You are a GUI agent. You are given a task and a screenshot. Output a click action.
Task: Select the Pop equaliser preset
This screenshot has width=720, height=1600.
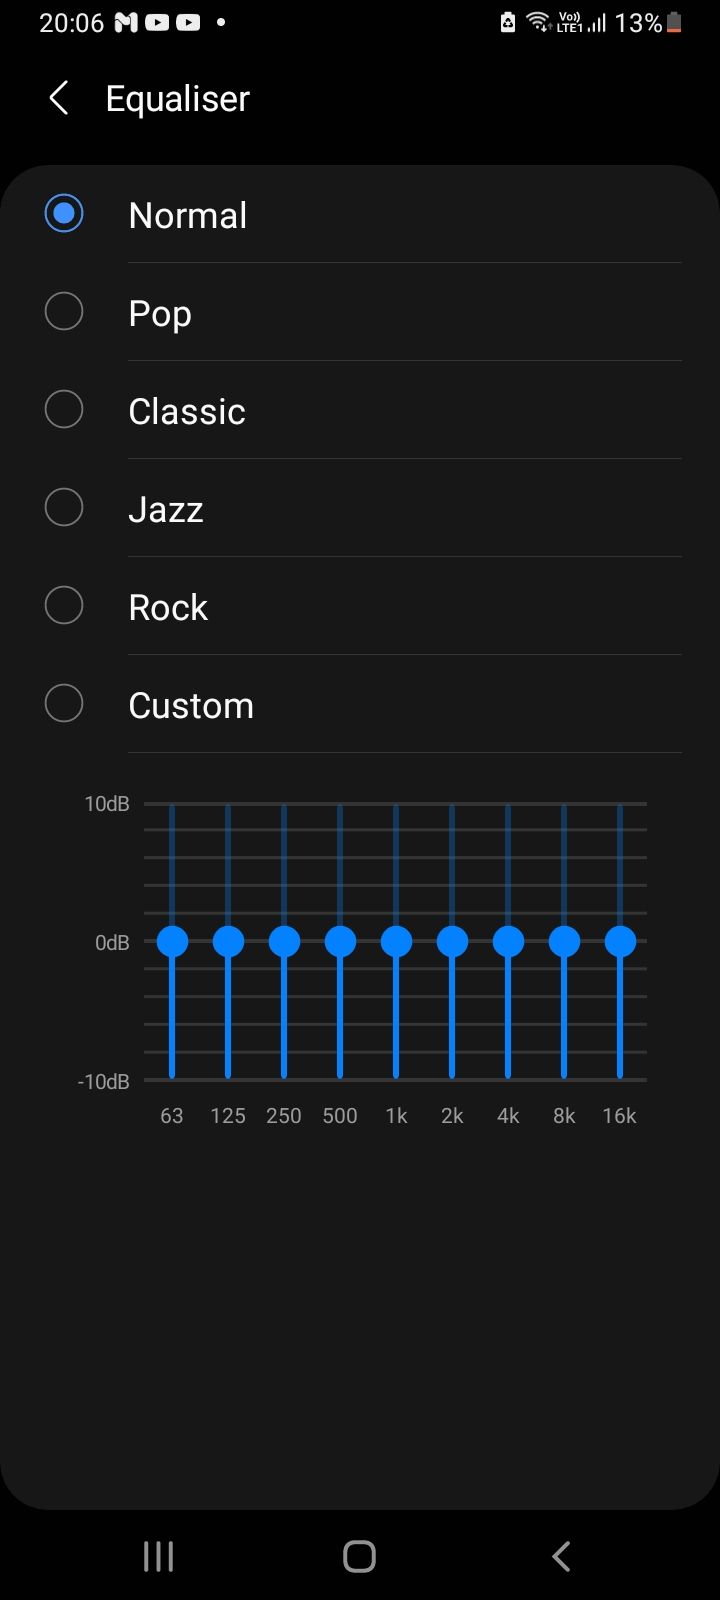64,312
